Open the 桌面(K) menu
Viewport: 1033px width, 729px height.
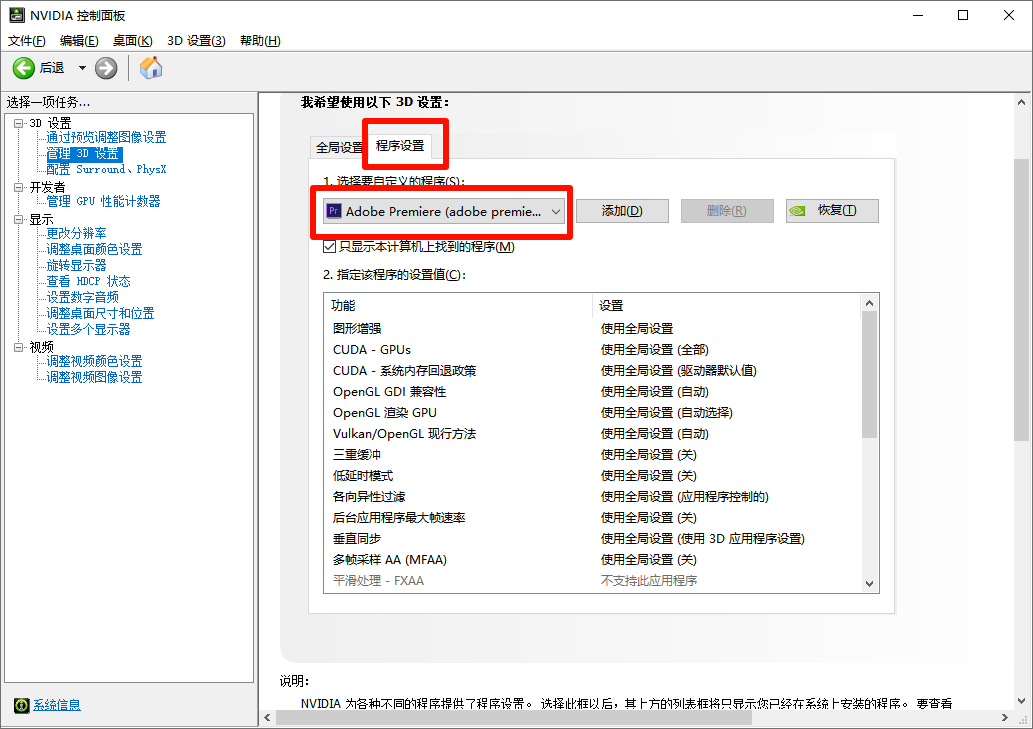pos(132,41)
